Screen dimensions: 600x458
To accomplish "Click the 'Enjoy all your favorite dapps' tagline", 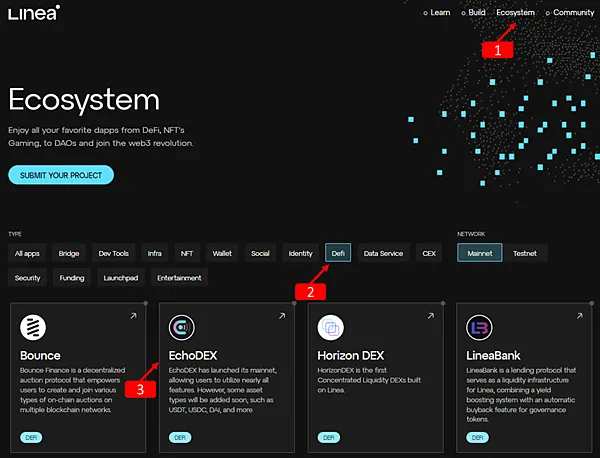I will point(101,137).
